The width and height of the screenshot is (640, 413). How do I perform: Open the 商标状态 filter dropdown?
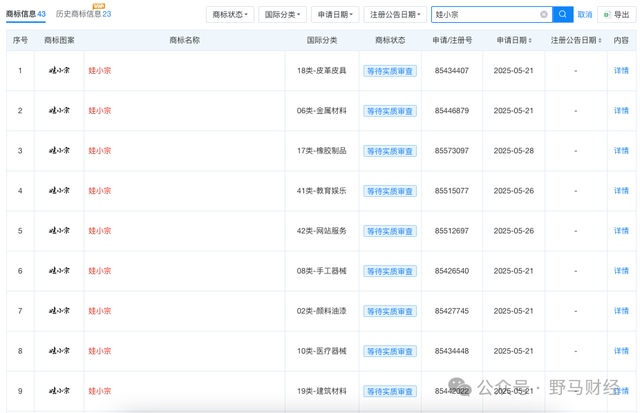click(x=230, y=15)
